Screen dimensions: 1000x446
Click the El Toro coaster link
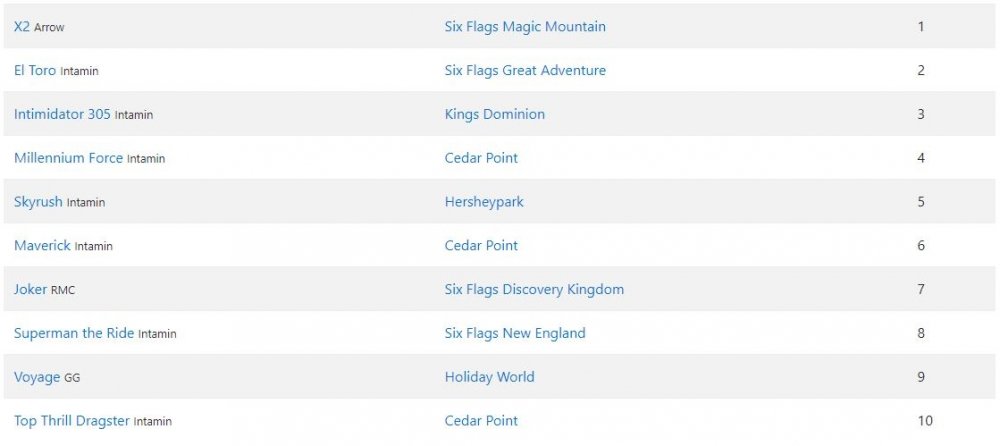[35, 71]
